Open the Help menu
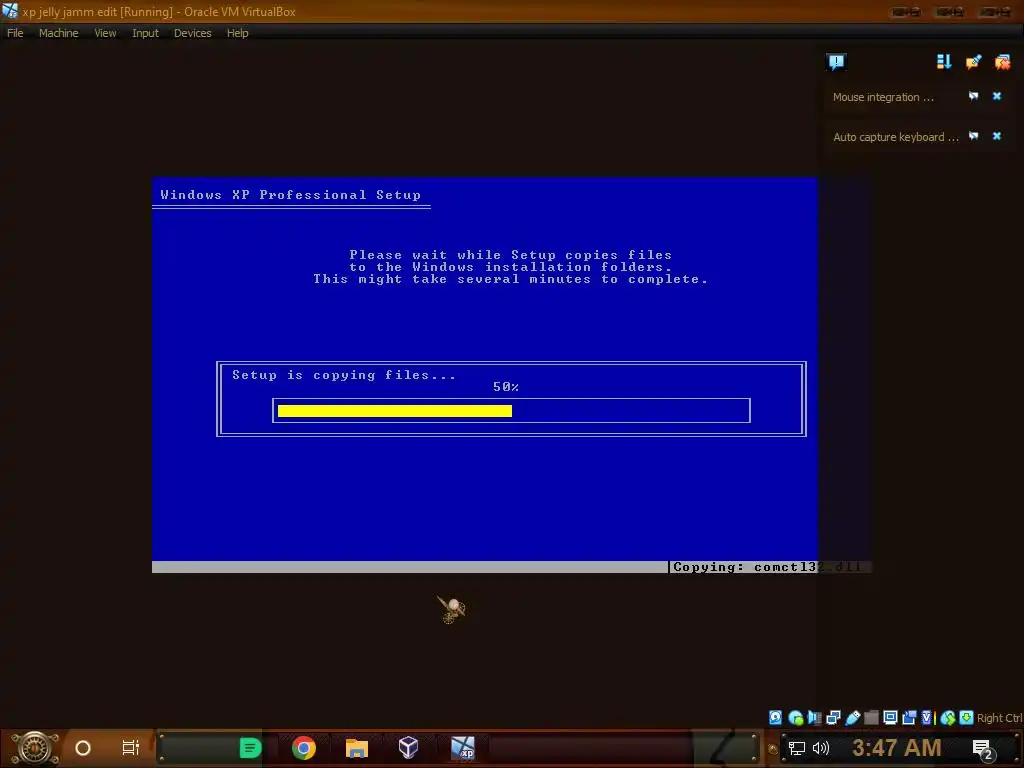The width and height of the screenshot is (1024, 768). pos(238,33)
